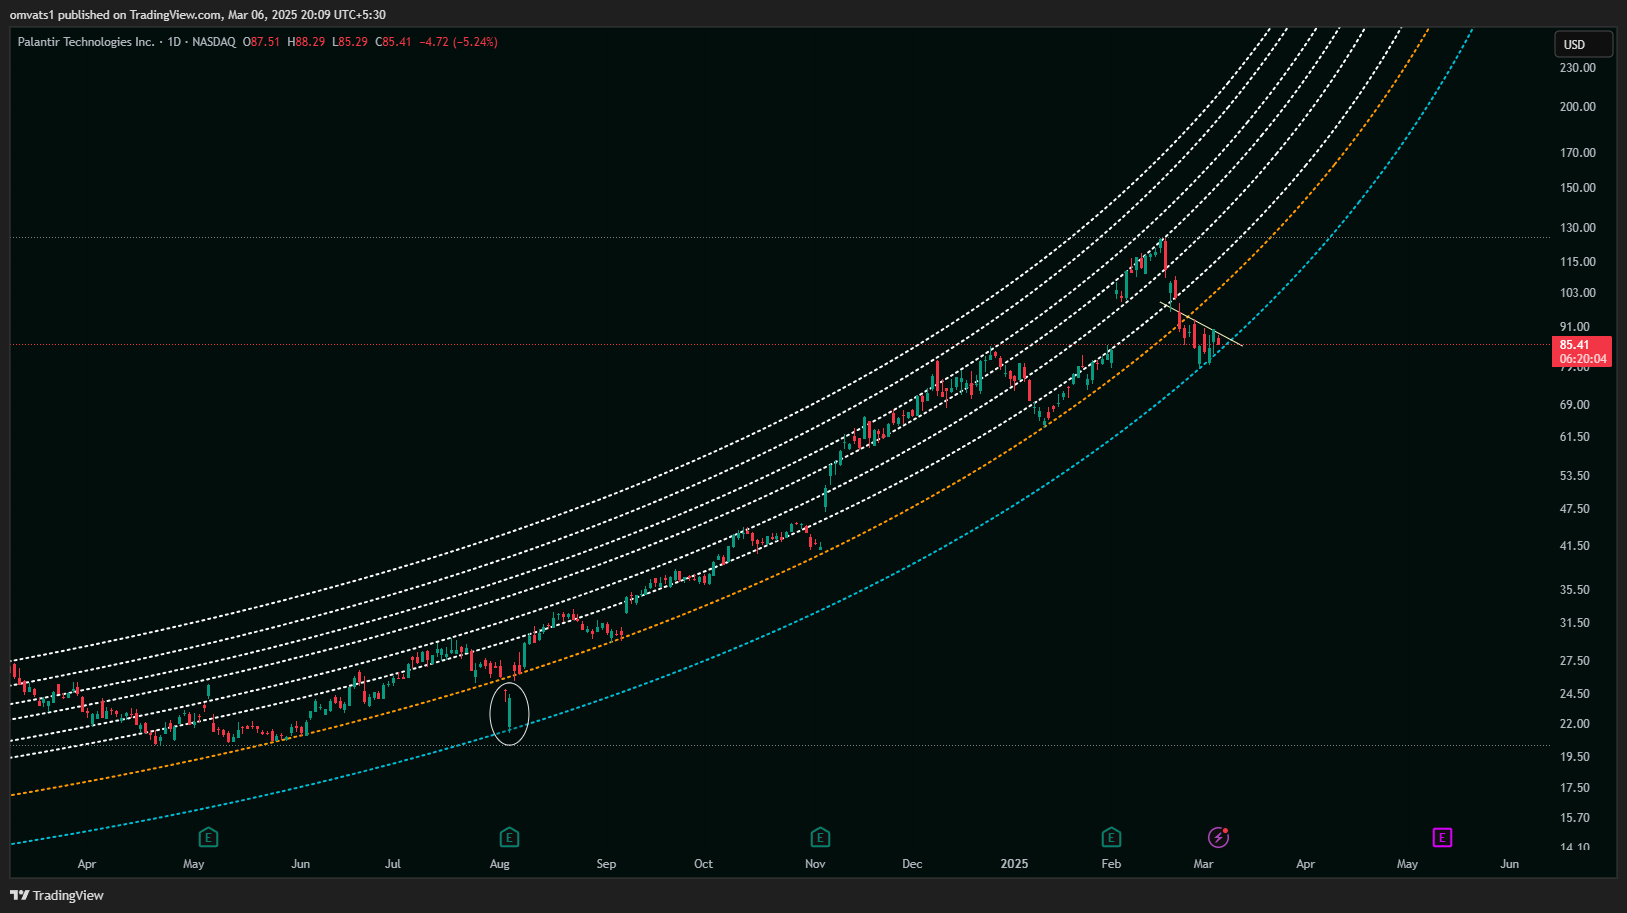This screenshot has width=1627, height=913.
Task: Click the lightning event icon above Mar
Action: 1218,837
